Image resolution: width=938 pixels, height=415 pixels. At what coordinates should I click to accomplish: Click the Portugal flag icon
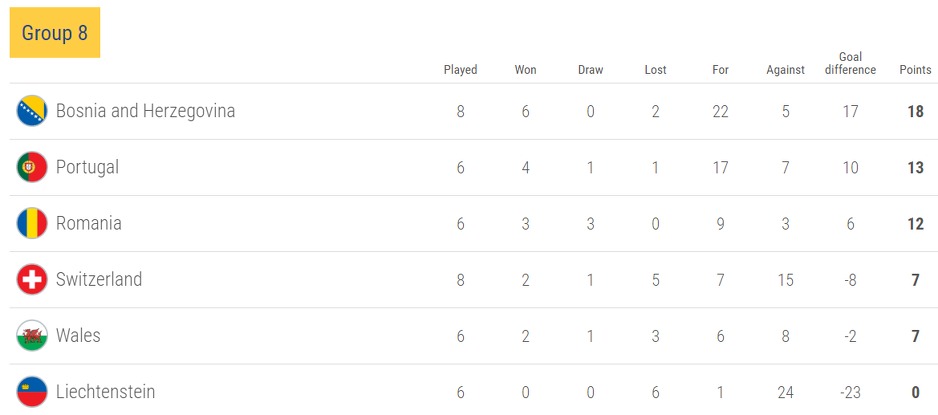tap(32, 167)
